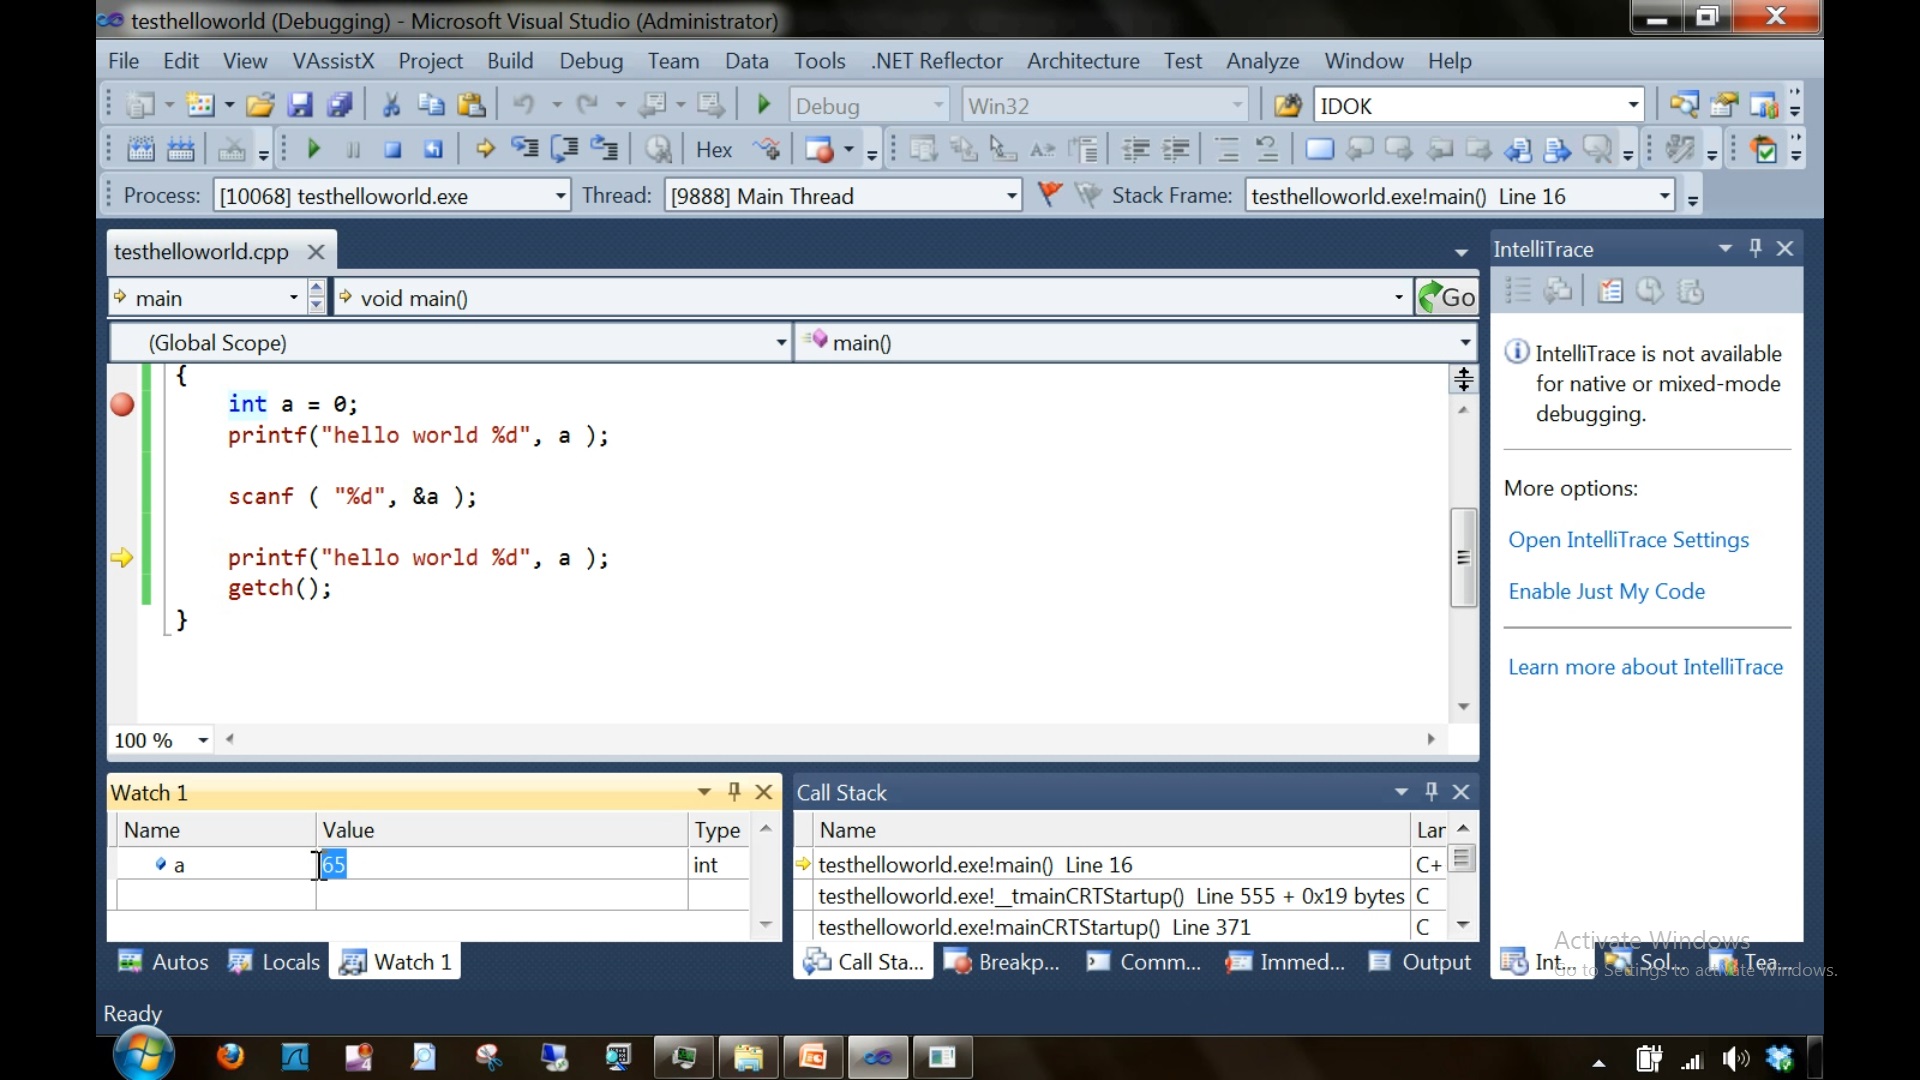Switch to the Autos tab
The height and width of the screenshot is (1080, 1920).
coord(163,962)
